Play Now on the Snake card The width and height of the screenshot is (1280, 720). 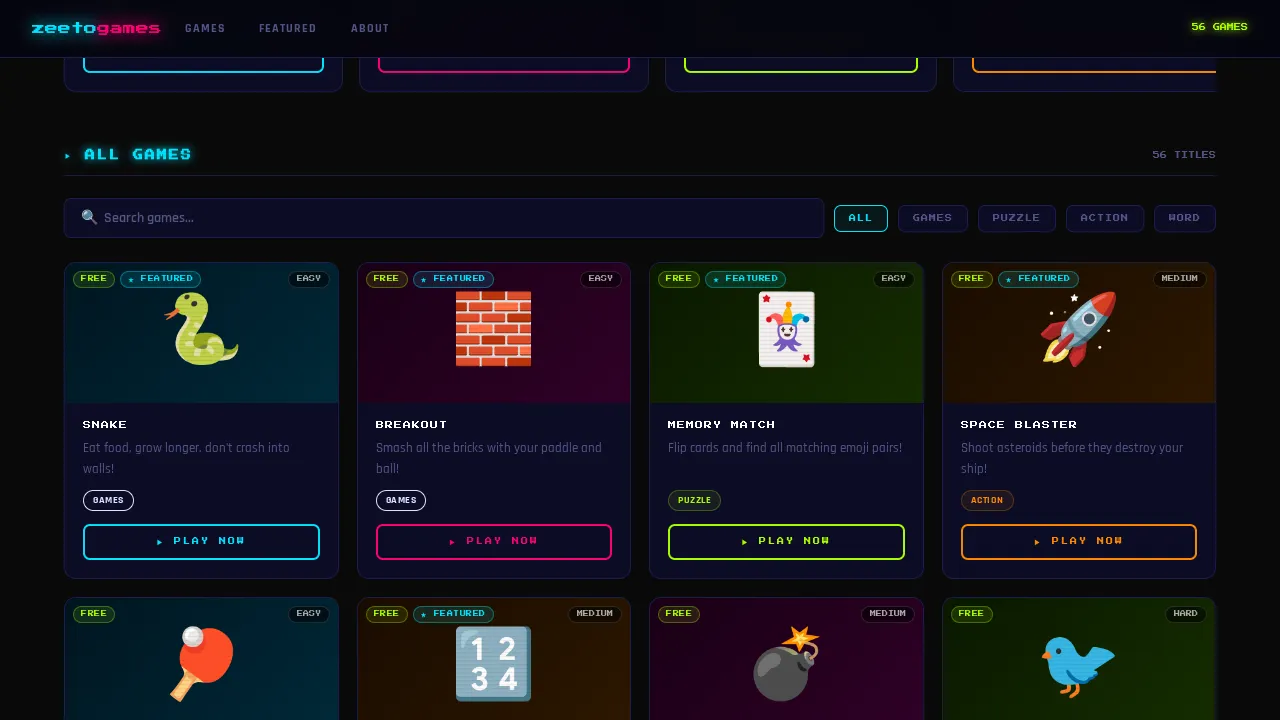click(201, 542)
